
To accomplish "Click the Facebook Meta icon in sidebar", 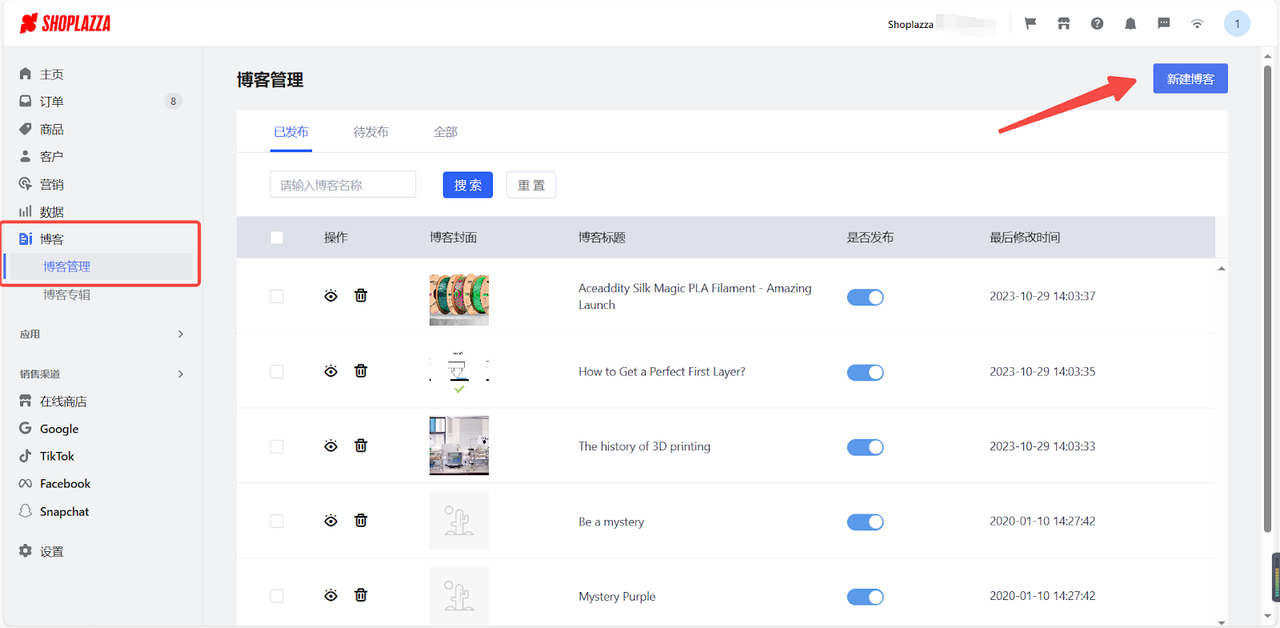I will point(26,483).
